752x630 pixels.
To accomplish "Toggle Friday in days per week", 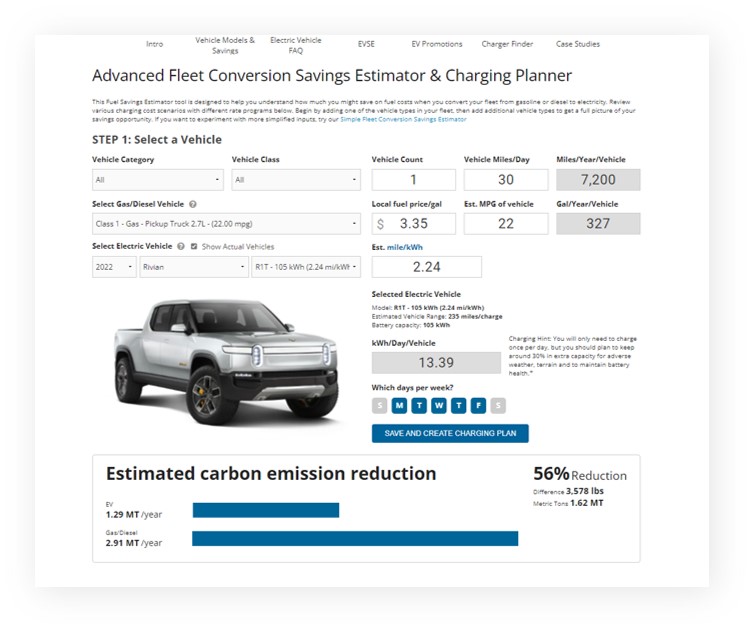I will (479, 405).
